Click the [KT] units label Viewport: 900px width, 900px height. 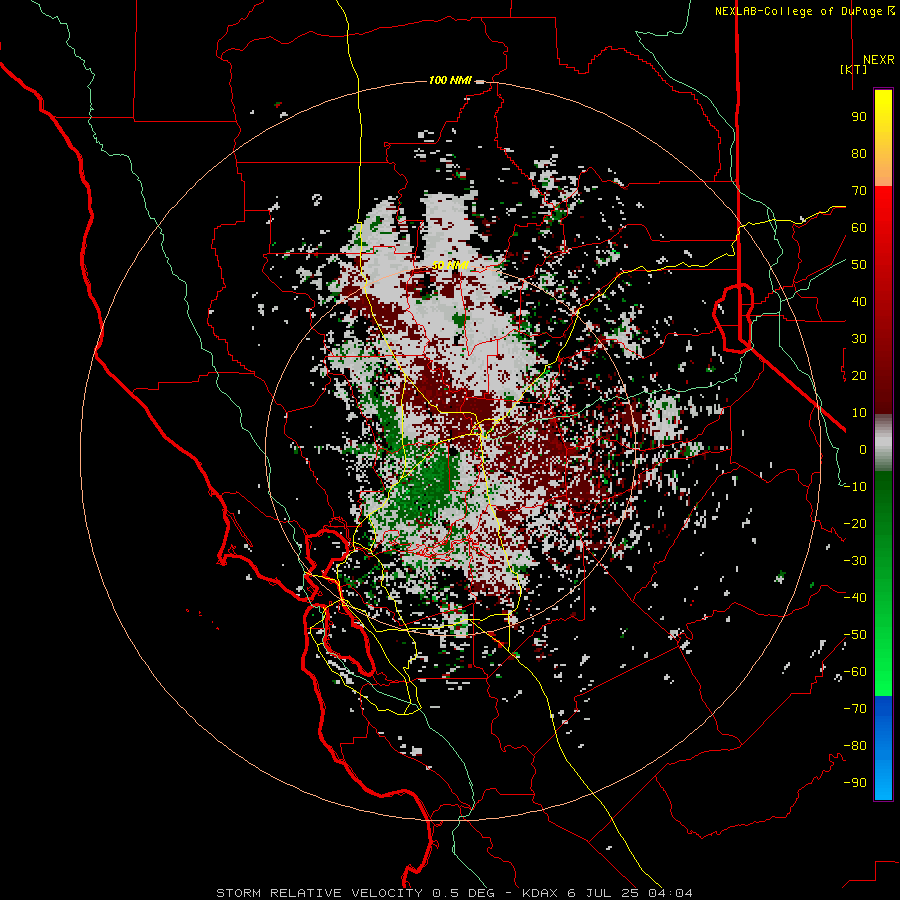click(x=854, y=69)
